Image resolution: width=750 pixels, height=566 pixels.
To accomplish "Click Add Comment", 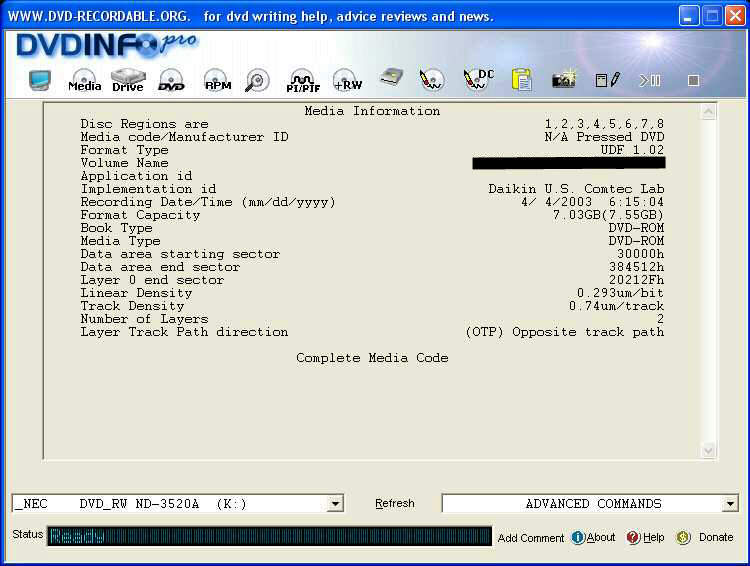I will click(531, 538).
